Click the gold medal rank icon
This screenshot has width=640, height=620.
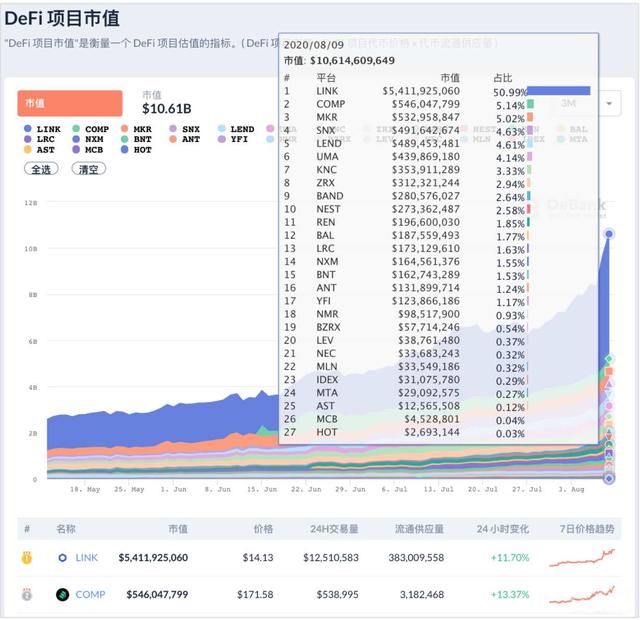point(27,558)
